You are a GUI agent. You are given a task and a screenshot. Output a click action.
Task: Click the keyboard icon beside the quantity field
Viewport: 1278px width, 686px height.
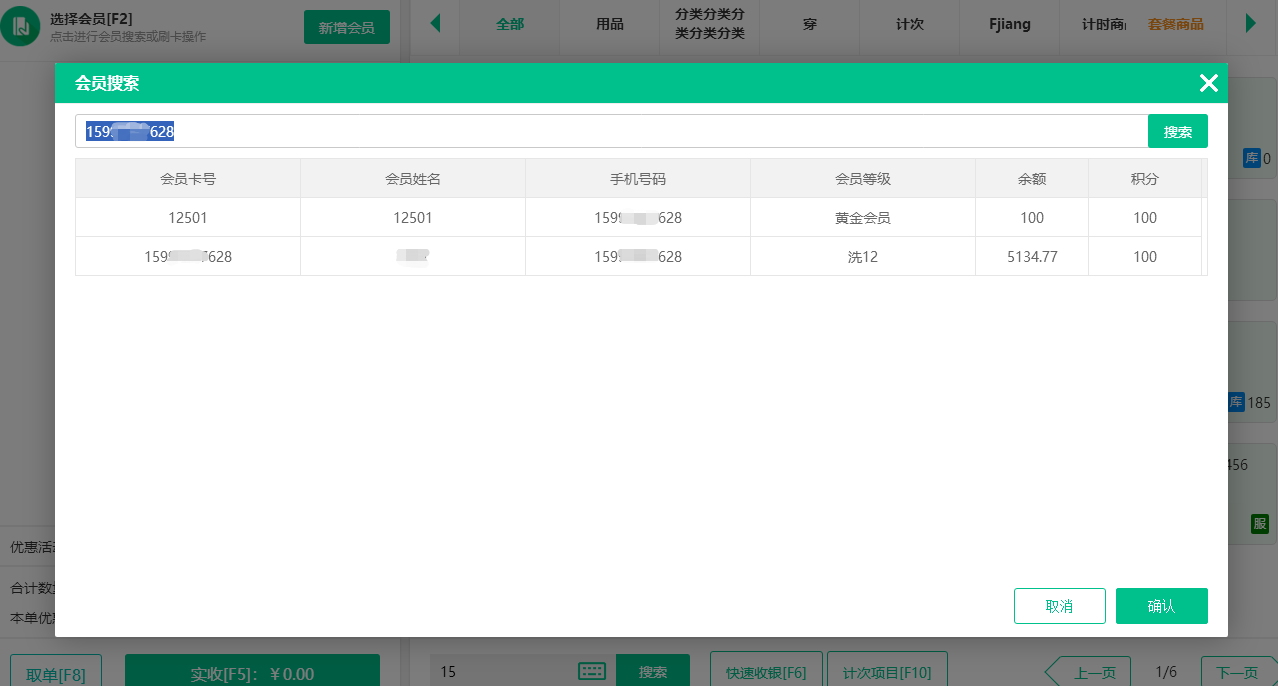click(594, 672)
